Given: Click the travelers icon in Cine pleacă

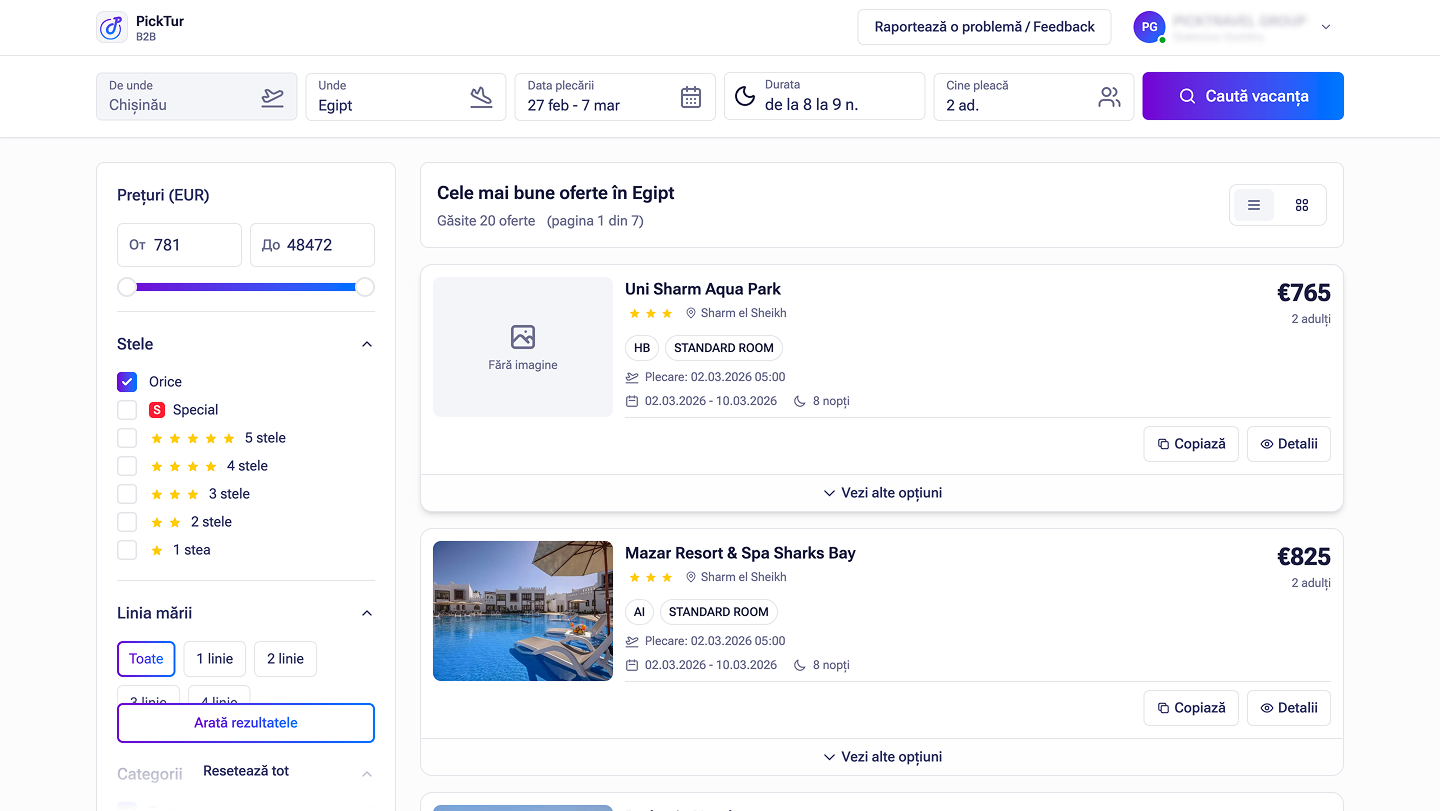Looking at the screenshot, I should pos(1109,97).
